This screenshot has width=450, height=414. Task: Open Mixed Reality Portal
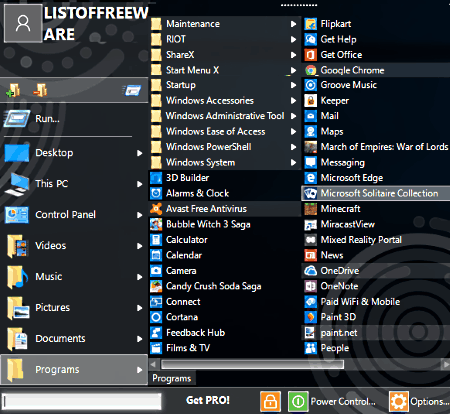point(376,240)
